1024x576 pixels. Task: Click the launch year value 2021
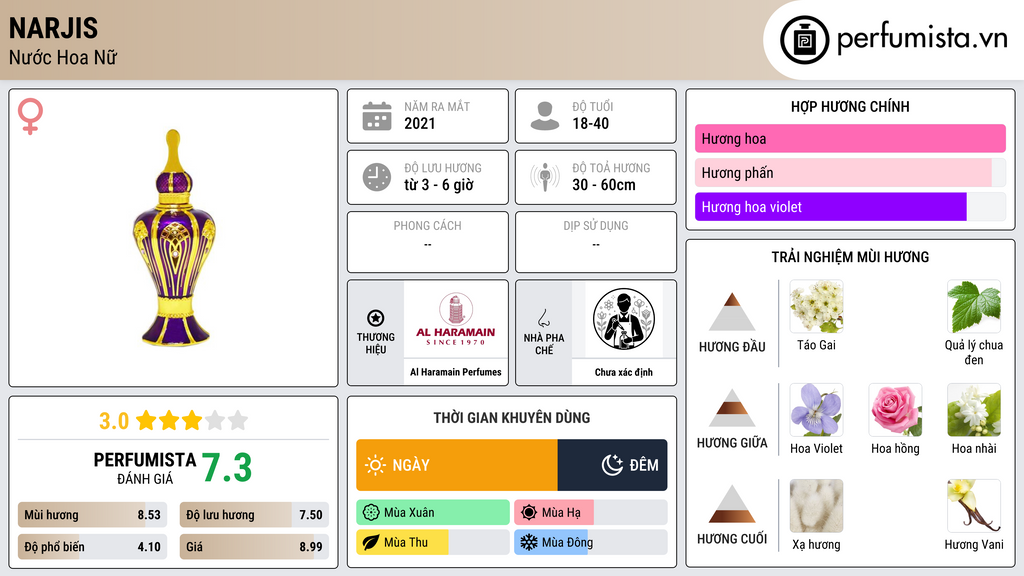(420, 123)
